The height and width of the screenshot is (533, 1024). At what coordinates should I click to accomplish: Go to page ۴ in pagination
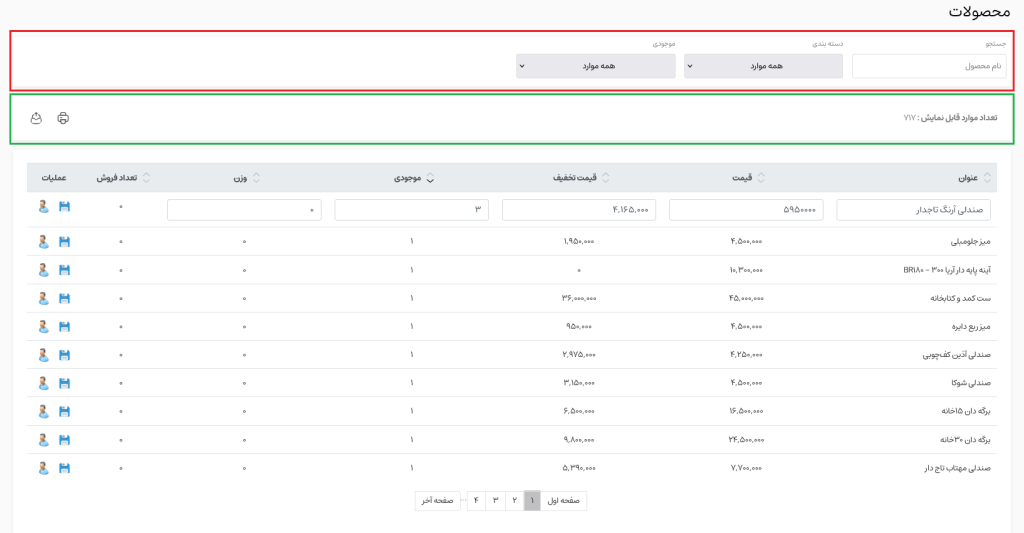[x=476, y=500]
